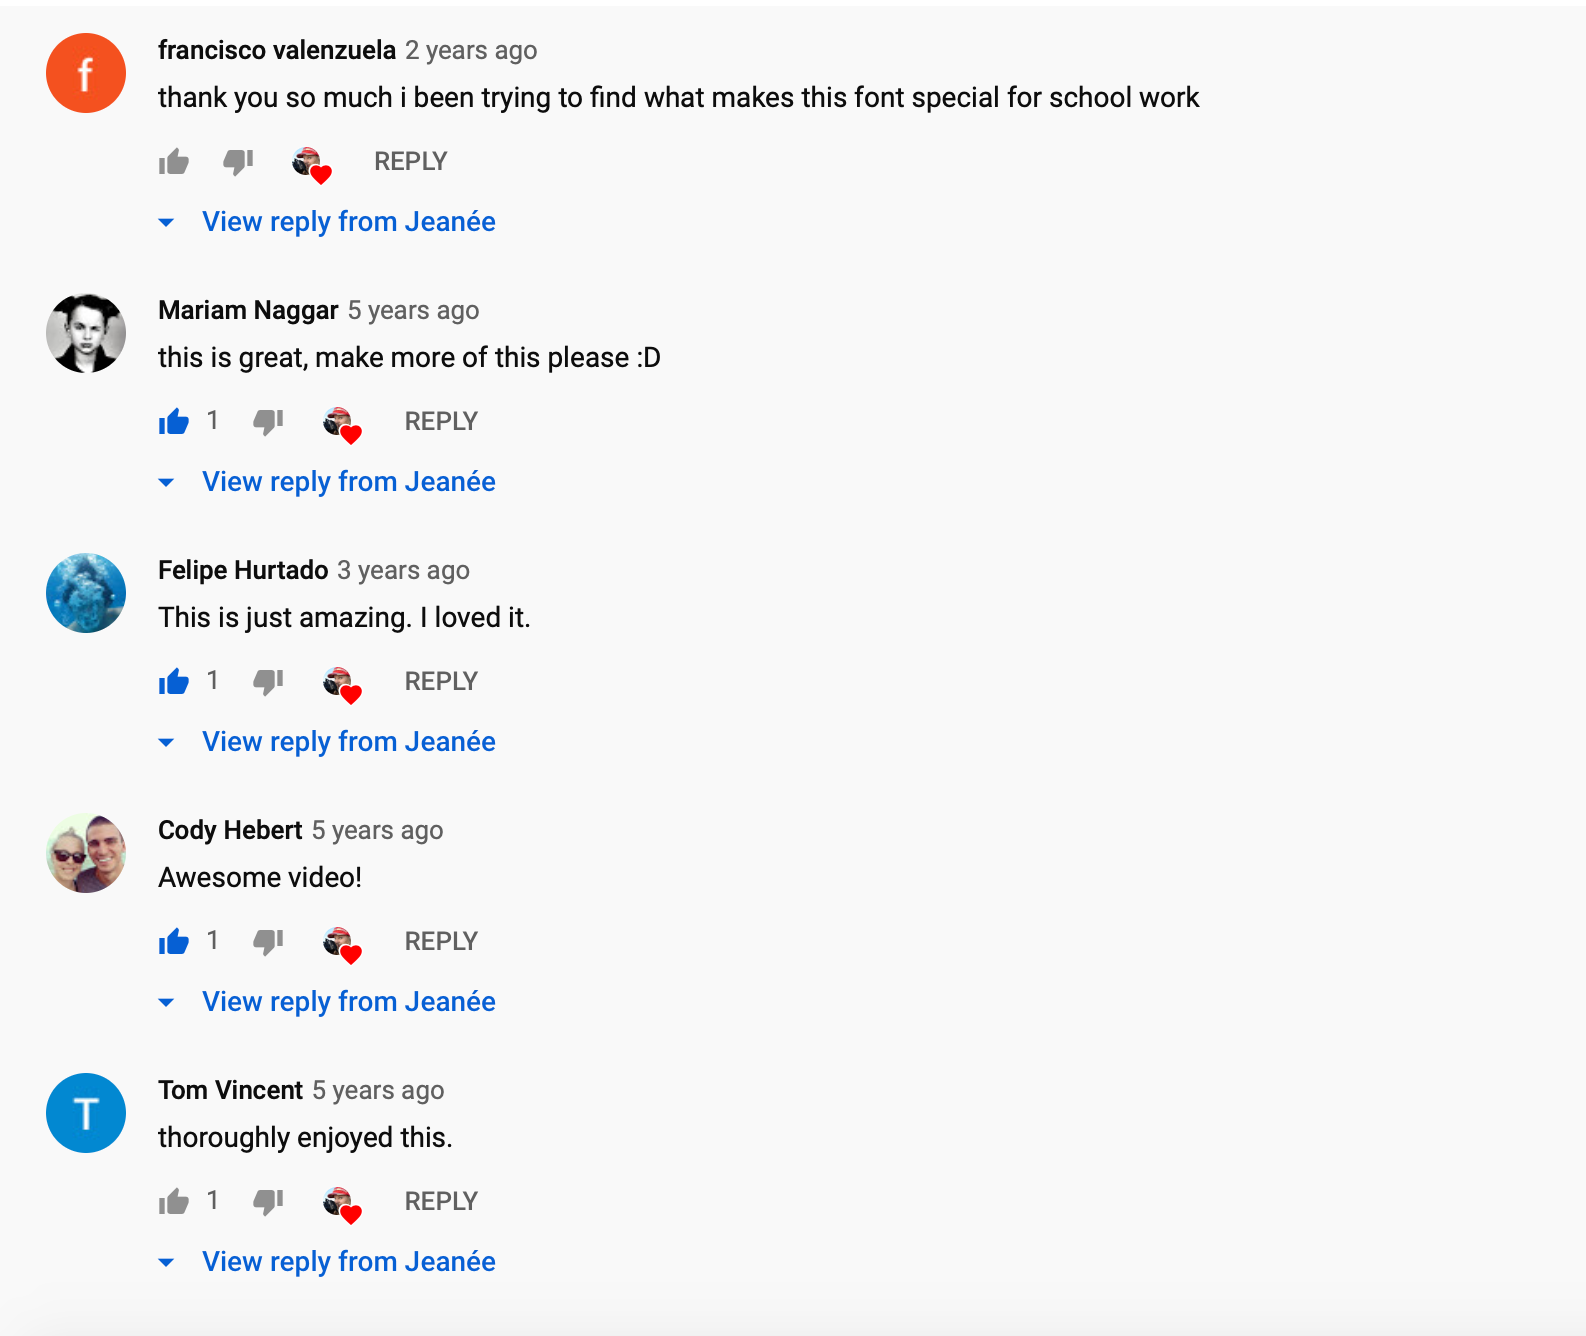Click Felipe Hurtado's 3 years ago timestamp
The image size is (1586, 1336).
point(403,570)
